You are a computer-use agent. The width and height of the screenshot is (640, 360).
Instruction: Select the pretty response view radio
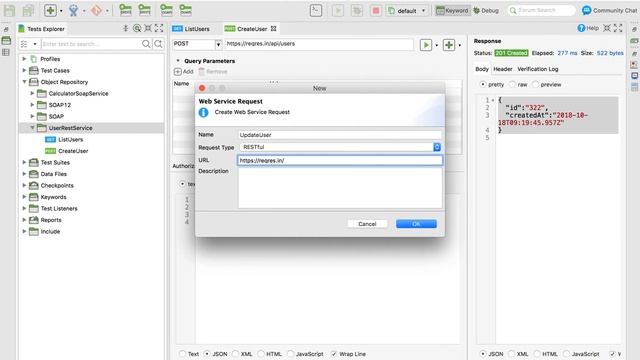(x=483, y=84)
